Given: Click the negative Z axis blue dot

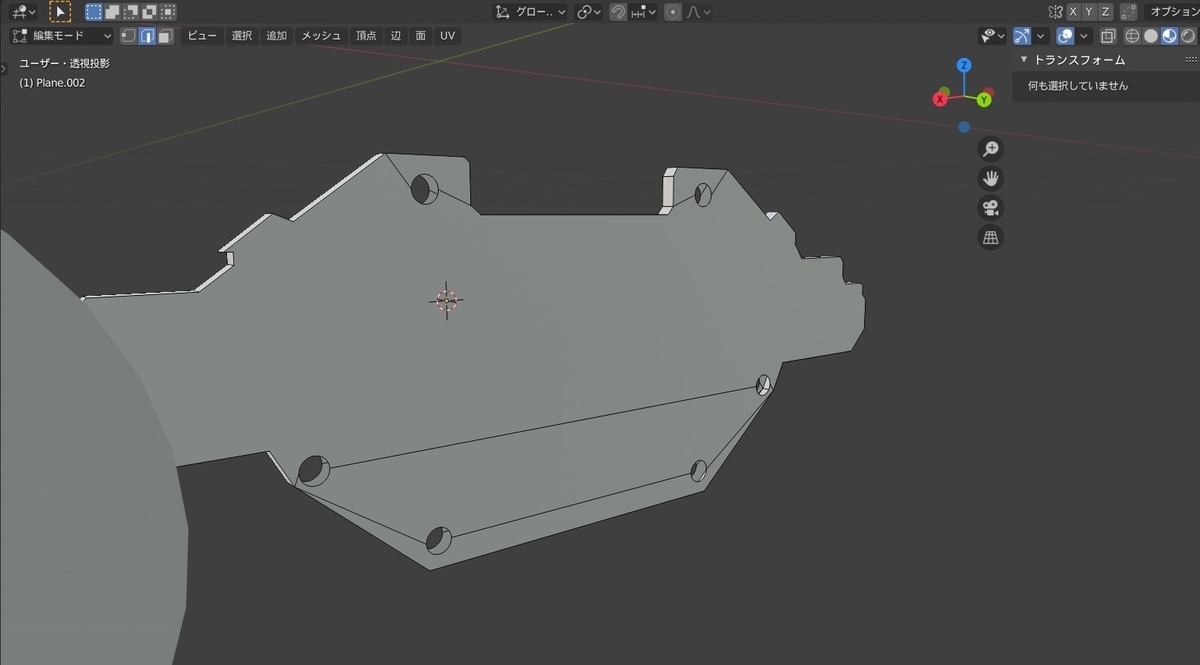Looking at the screenshot, I should [963, 127].
